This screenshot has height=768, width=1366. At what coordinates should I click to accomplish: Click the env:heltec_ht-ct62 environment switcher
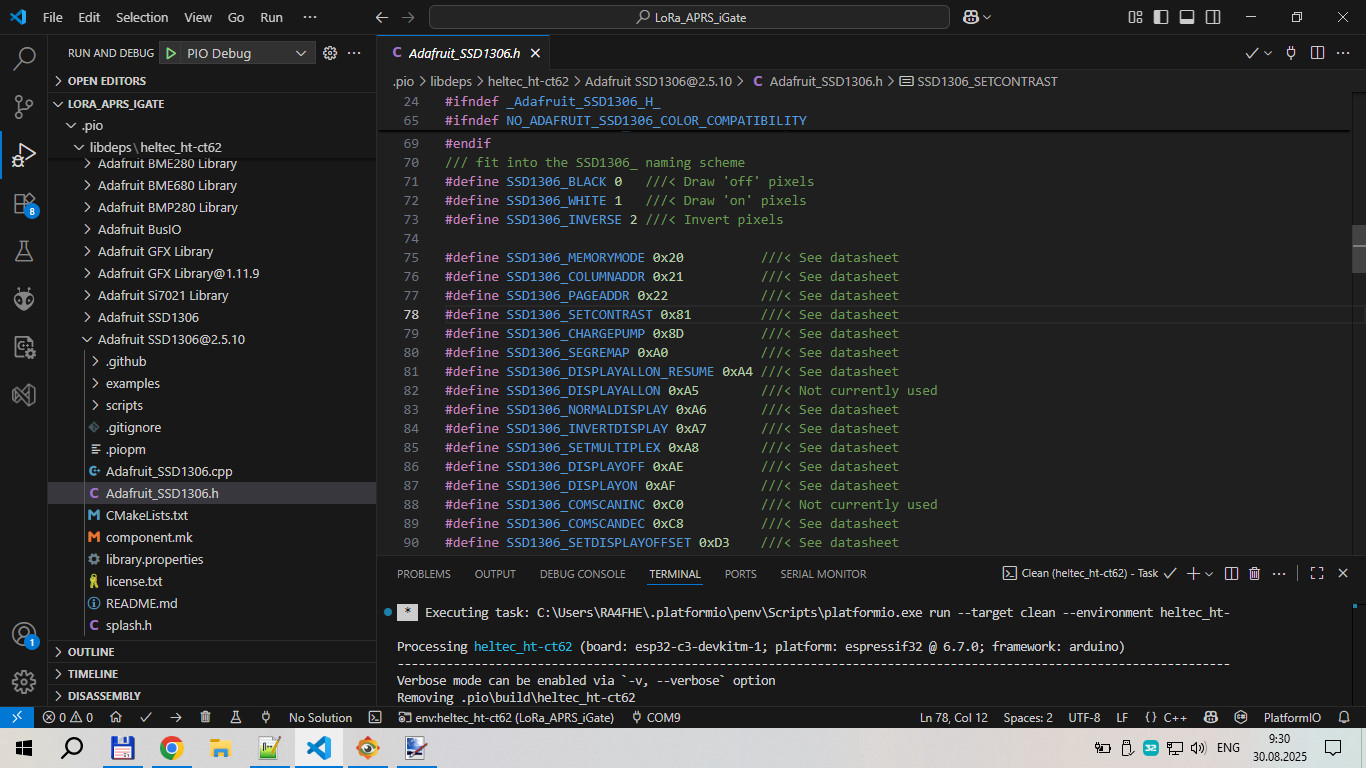[x=505, y=717]
